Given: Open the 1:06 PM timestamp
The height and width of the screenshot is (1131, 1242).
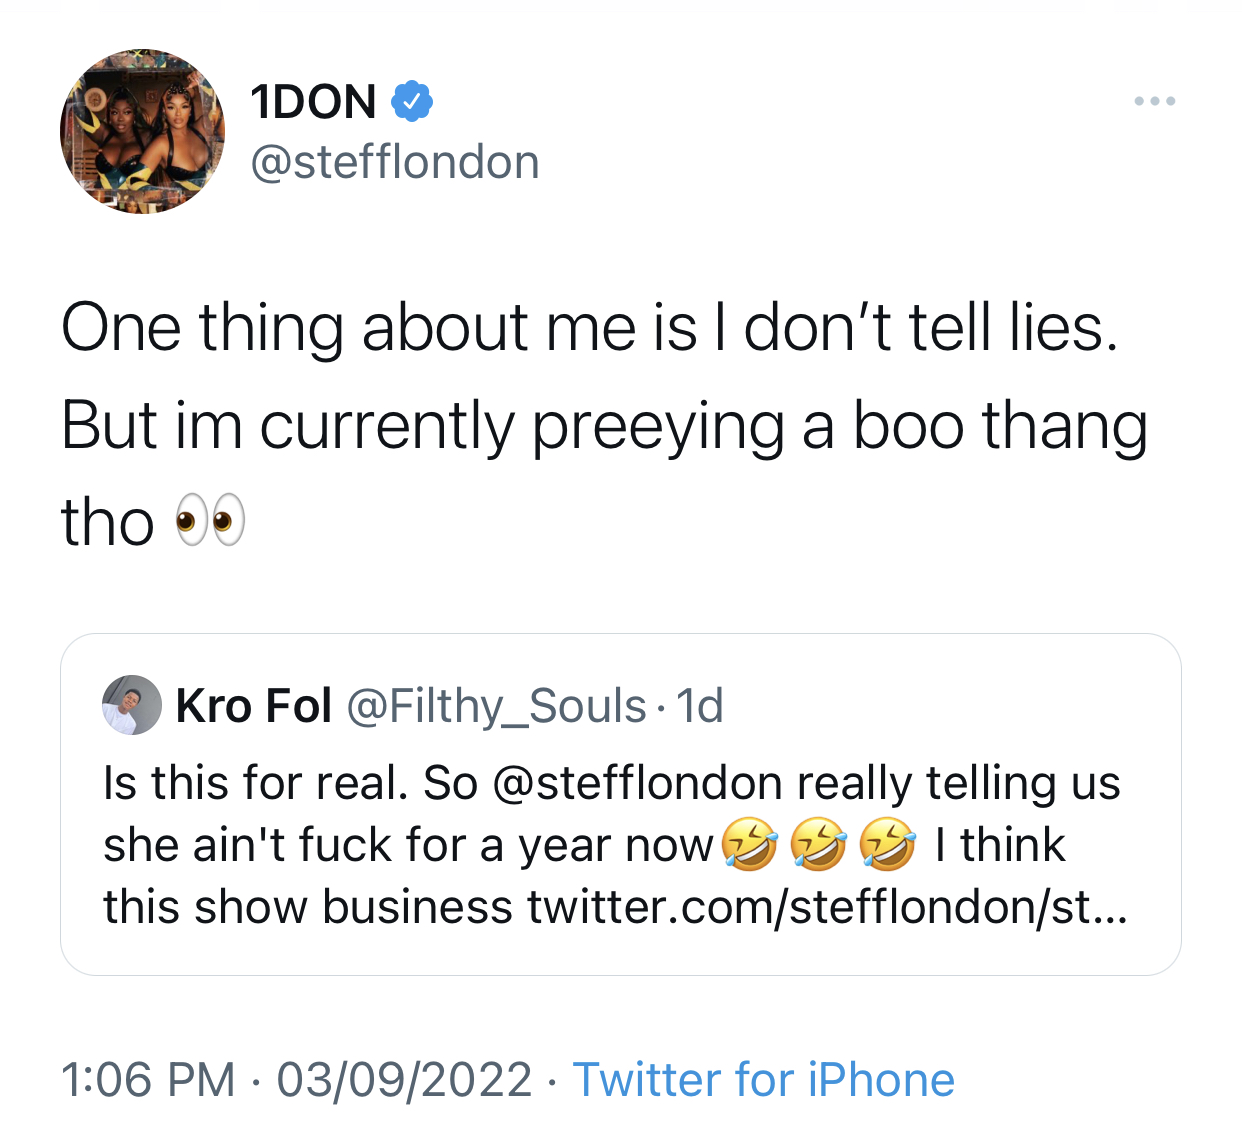Looking at the screenshot, I should pyautogui.click(x=148, y=1080).
